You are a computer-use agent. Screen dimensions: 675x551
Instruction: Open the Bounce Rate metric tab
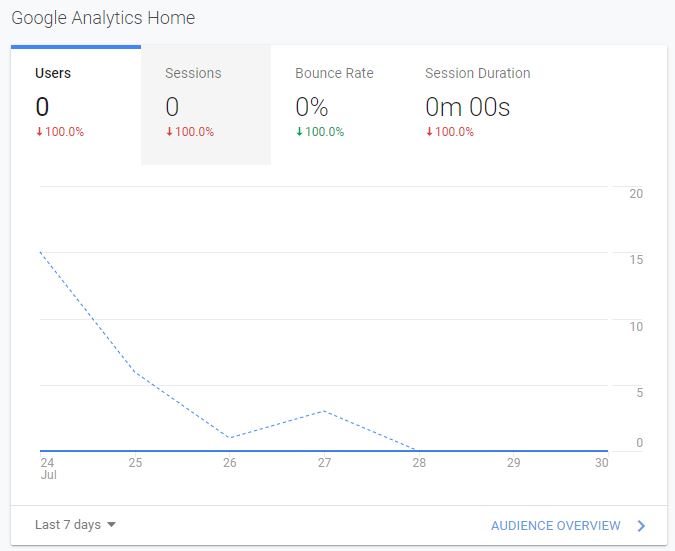tap(336, 105)
